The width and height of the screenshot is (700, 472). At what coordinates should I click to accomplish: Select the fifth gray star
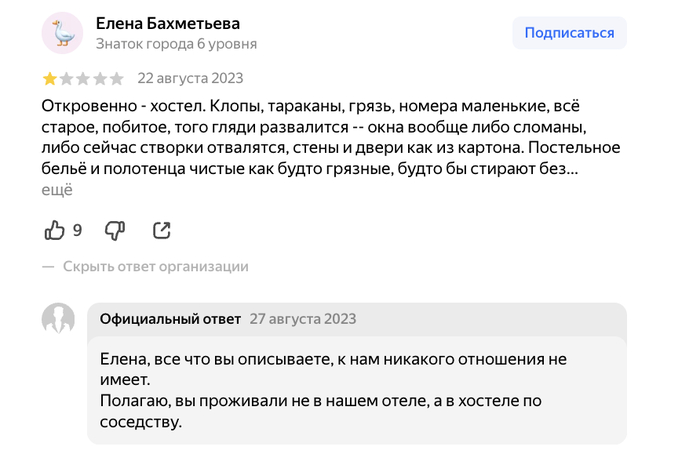point(117,79)
